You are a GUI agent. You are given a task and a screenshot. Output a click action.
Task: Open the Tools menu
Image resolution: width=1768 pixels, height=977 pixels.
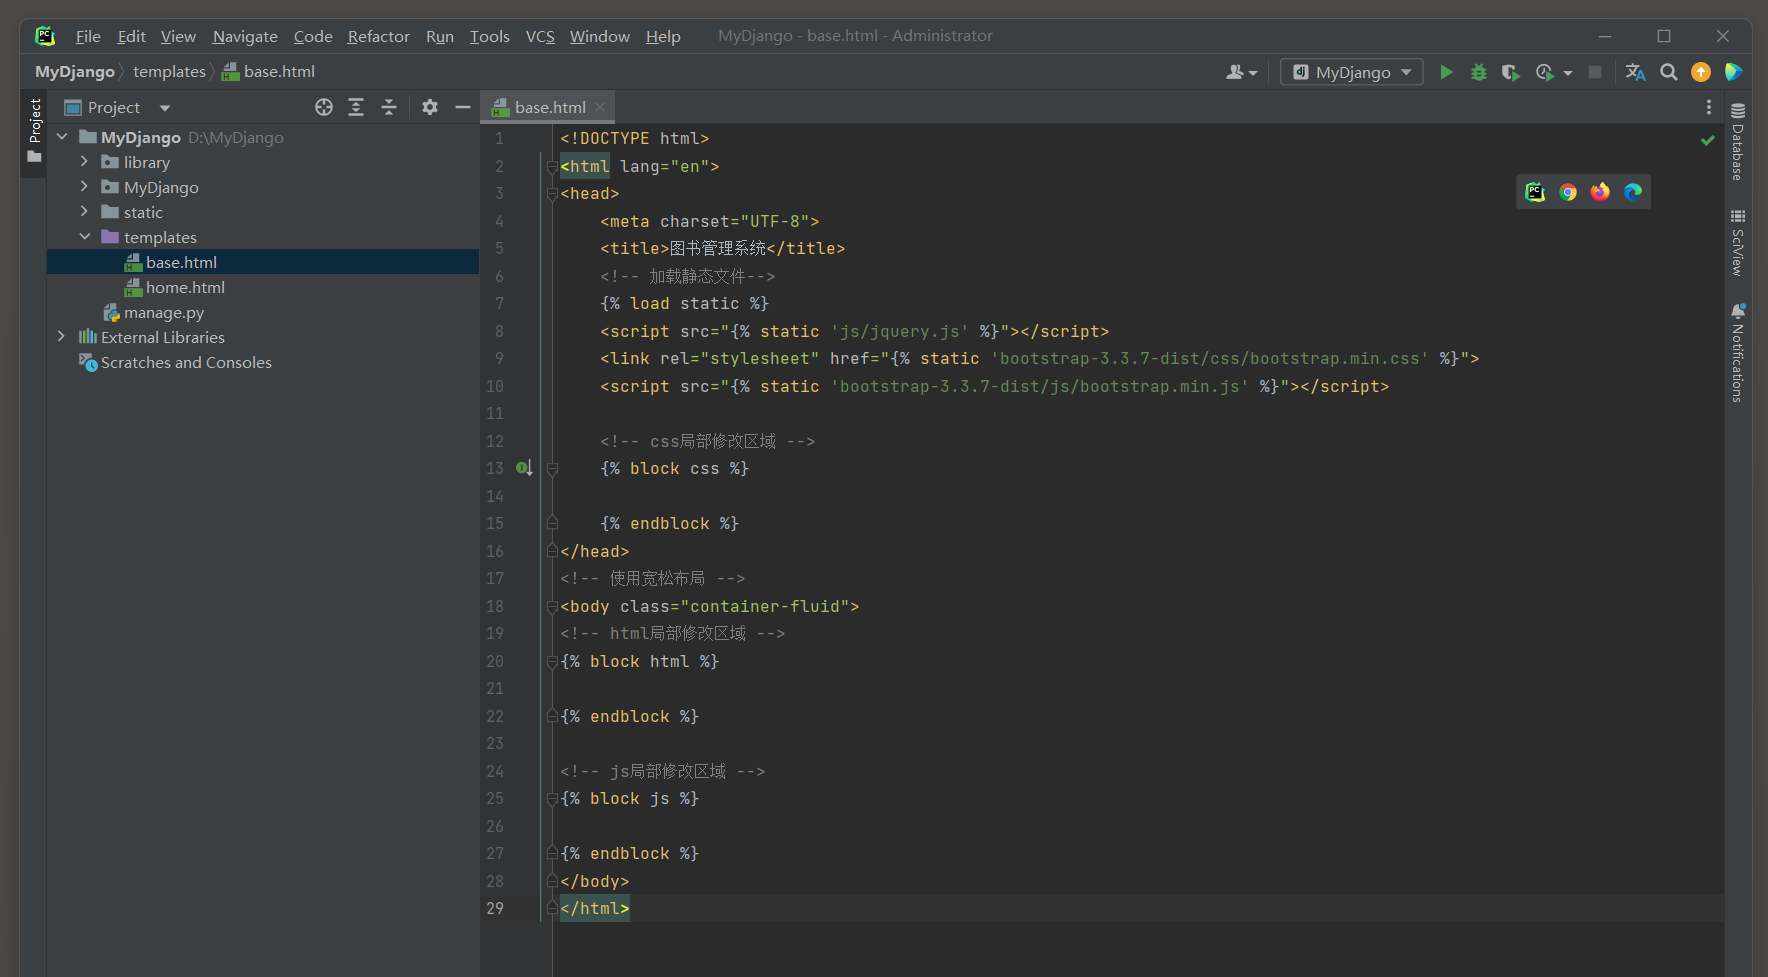490,36
